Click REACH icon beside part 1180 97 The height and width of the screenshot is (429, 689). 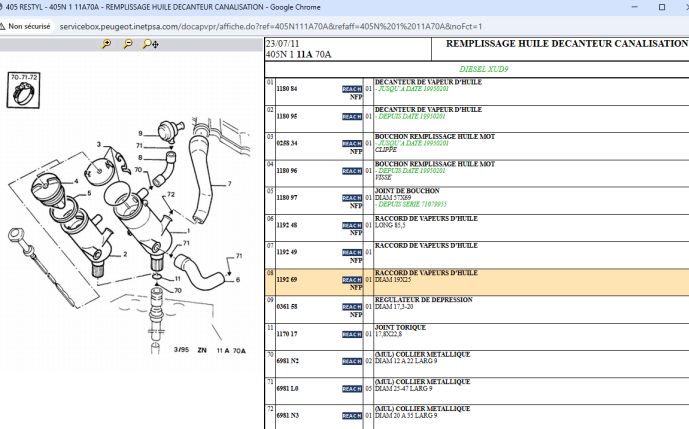[x=352, y=198]
